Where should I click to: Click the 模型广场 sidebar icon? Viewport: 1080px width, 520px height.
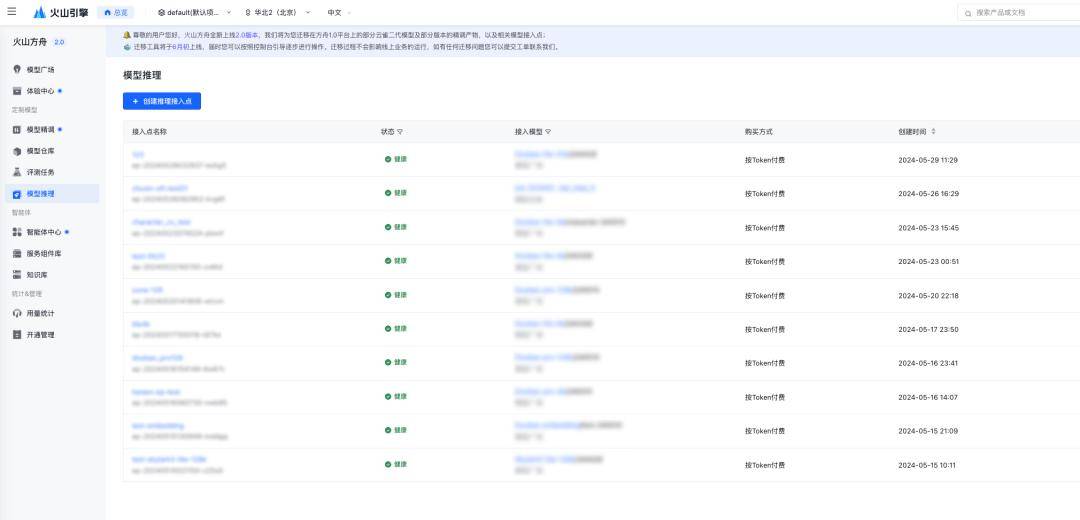point(17,70)
